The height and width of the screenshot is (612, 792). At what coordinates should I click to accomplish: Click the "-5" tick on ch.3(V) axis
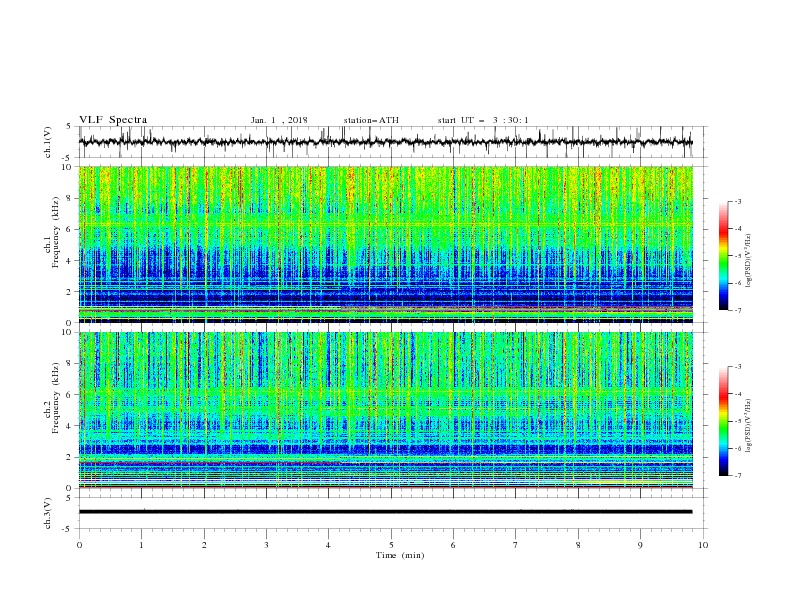click(67, 529)
